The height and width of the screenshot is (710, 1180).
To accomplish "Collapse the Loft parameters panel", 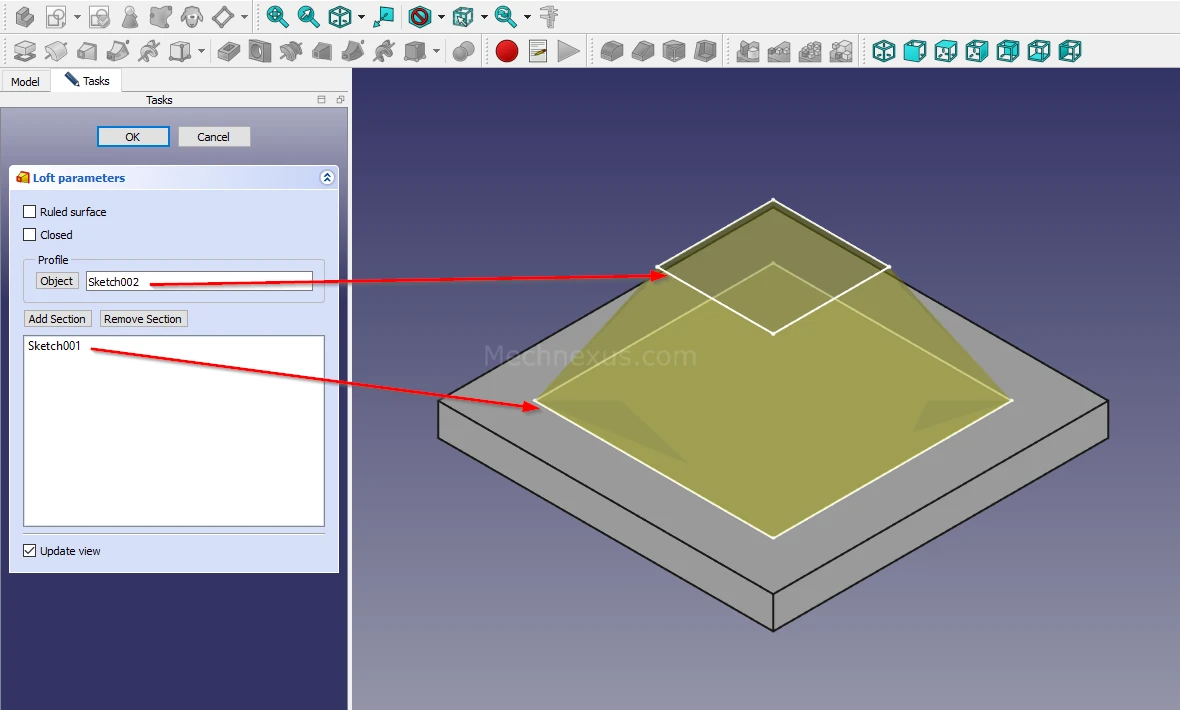I will pyautogui.click(x=326, y=178).
